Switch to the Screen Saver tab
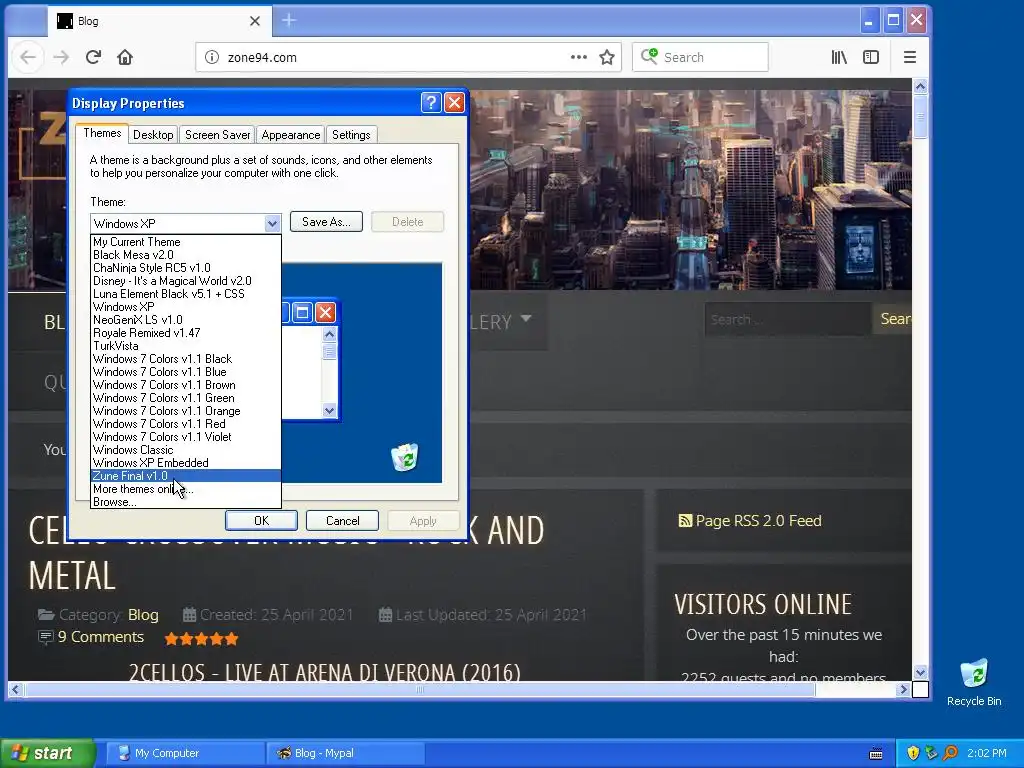The image size is (1024, 768). (217, 135)
